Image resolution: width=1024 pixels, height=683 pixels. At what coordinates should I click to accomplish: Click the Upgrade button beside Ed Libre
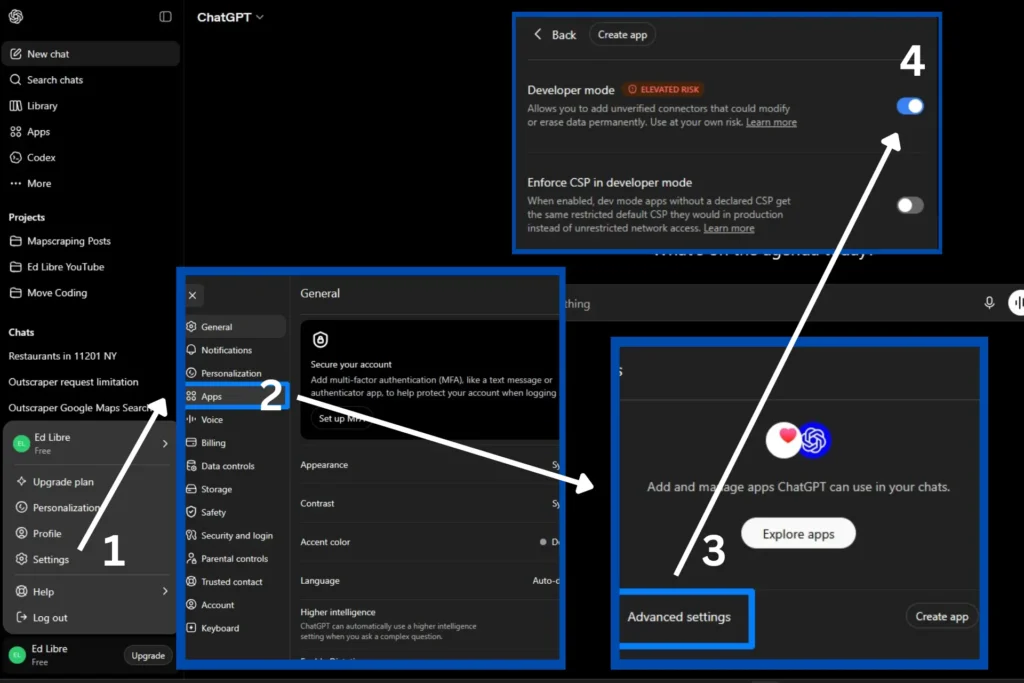(x=148, y=656)
